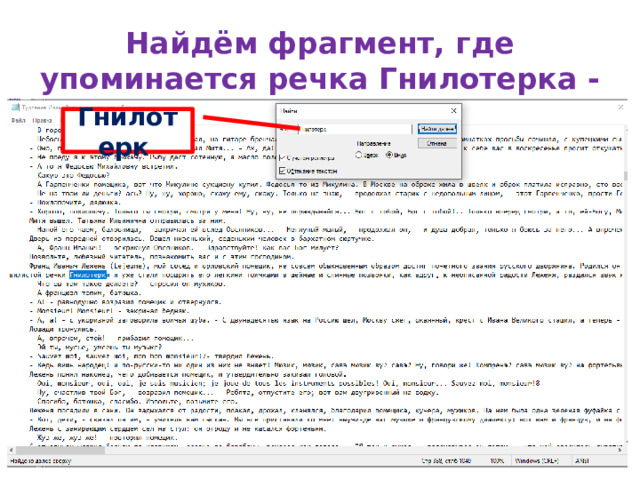Viewport: 640px width, 480px height.
Task: Toggle the Обтекание текстом checkbox
Action: [x=282, y=171]
